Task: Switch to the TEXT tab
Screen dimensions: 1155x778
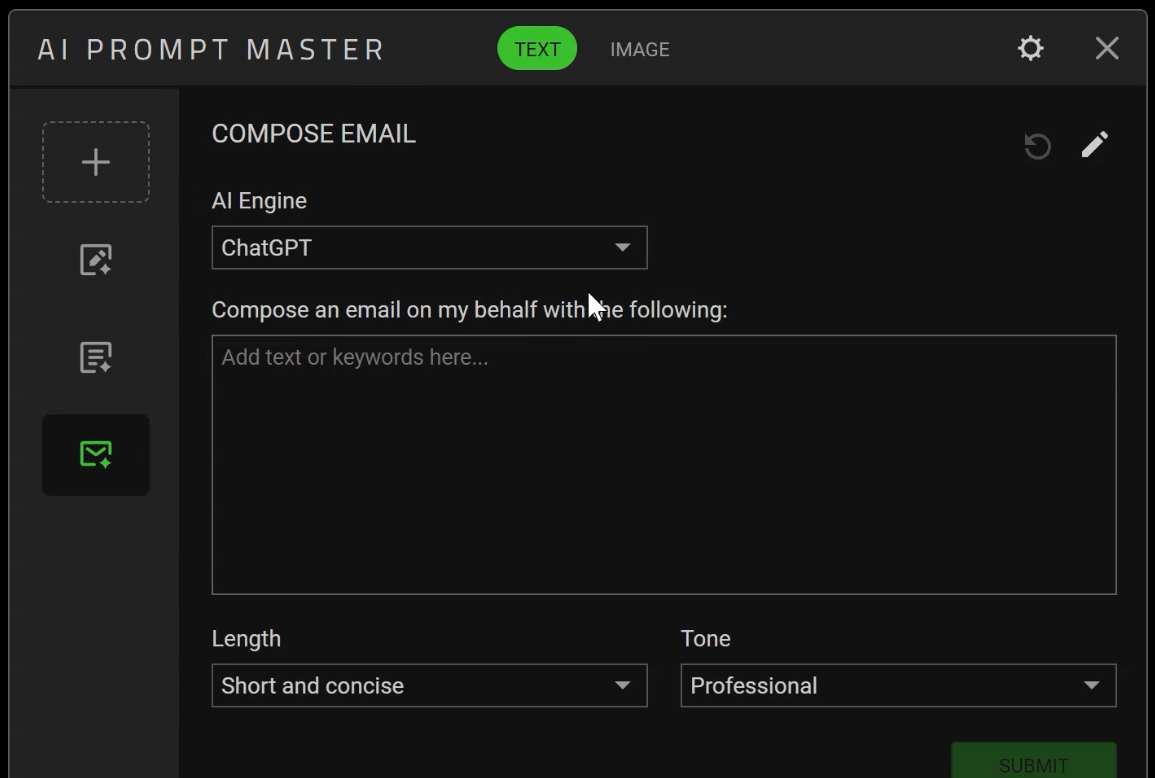Action: pyautogui.click(x=537, y=49)
